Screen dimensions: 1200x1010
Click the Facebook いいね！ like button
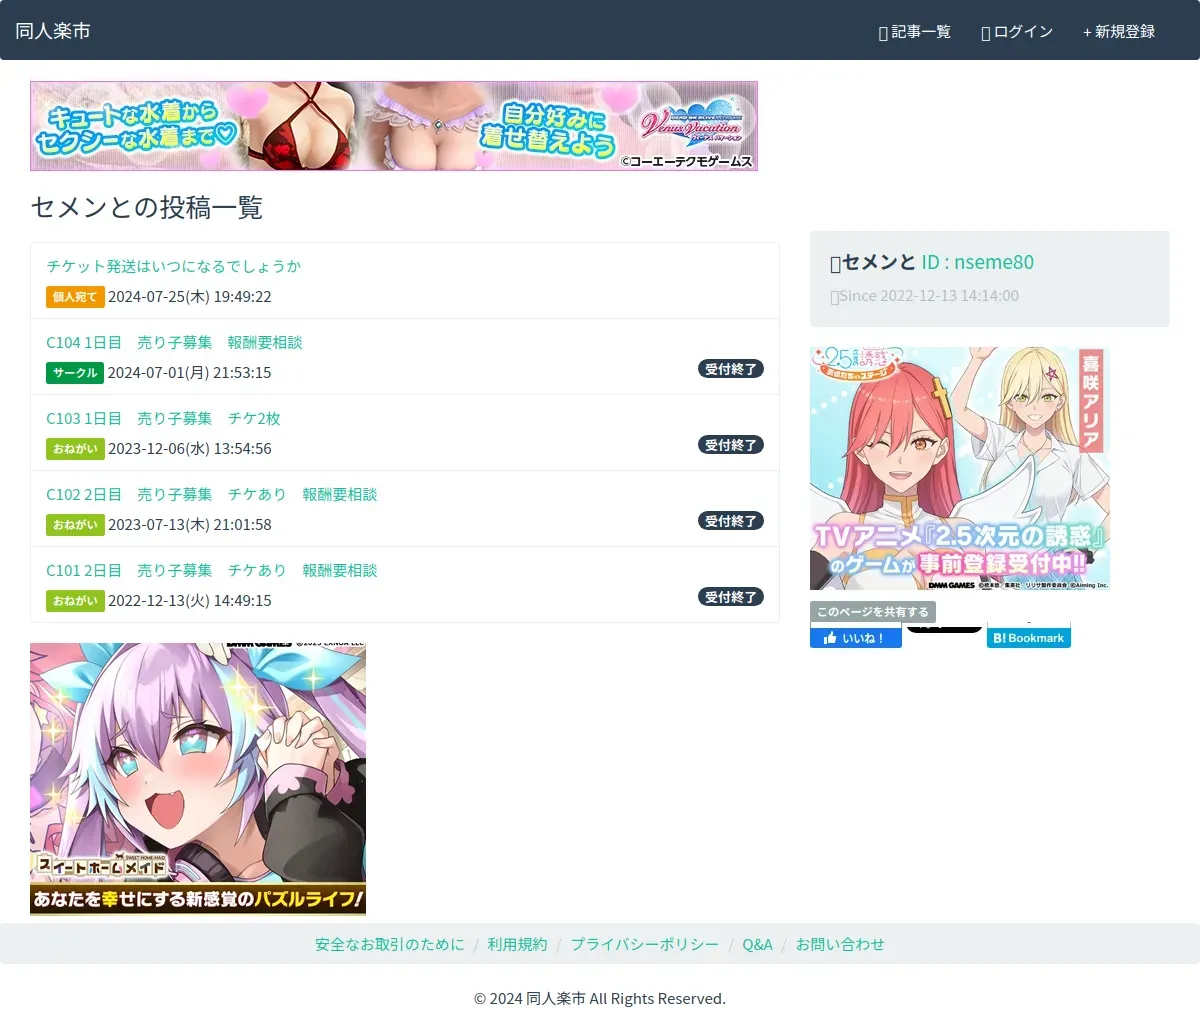(856, 638)
